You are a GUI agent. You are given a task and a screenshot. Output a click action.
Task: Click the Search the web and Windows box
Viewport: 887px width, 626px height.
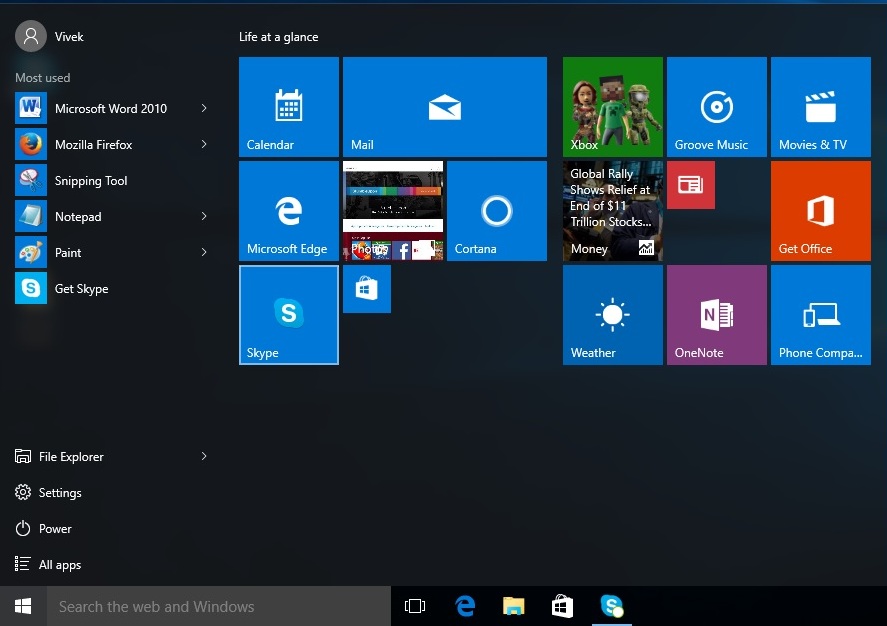click(218, 606)
